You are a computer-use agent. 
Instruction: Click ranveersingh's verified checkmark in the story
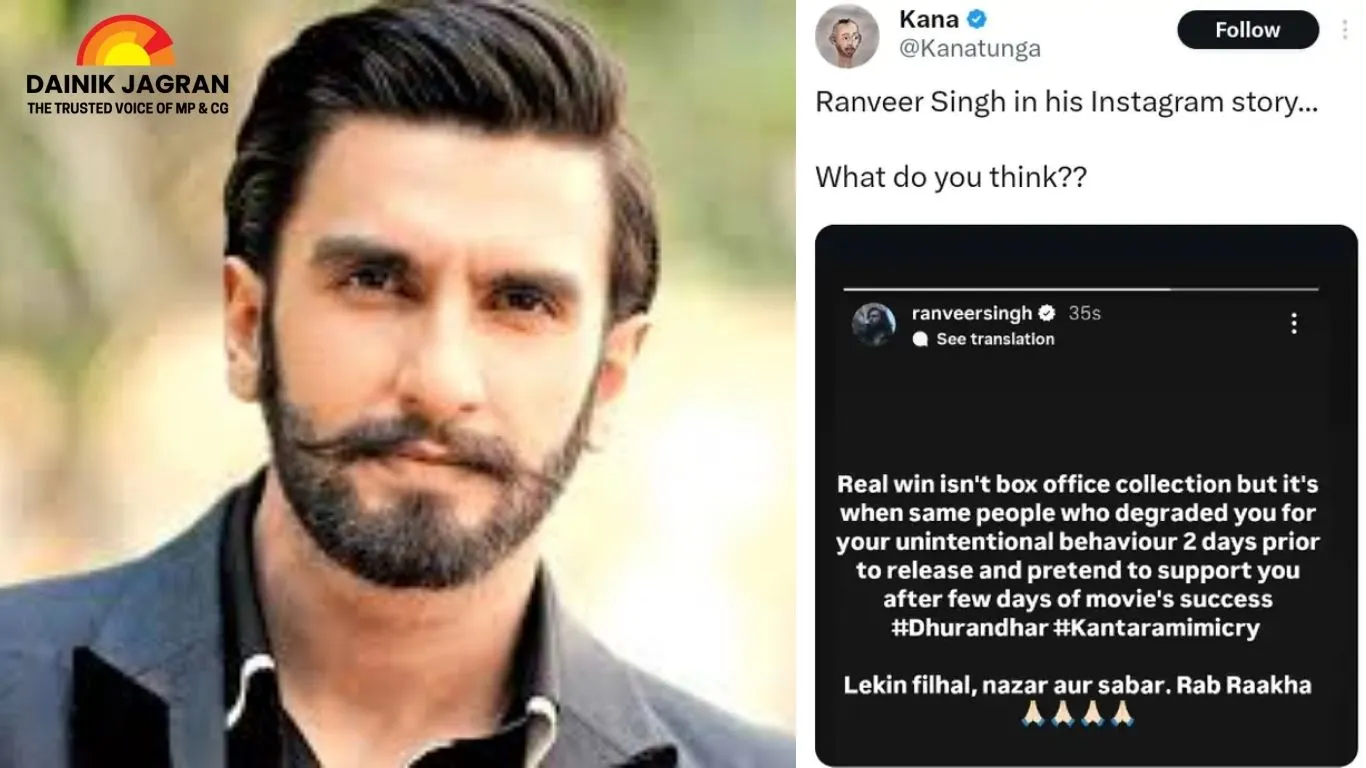[1046, 313]
